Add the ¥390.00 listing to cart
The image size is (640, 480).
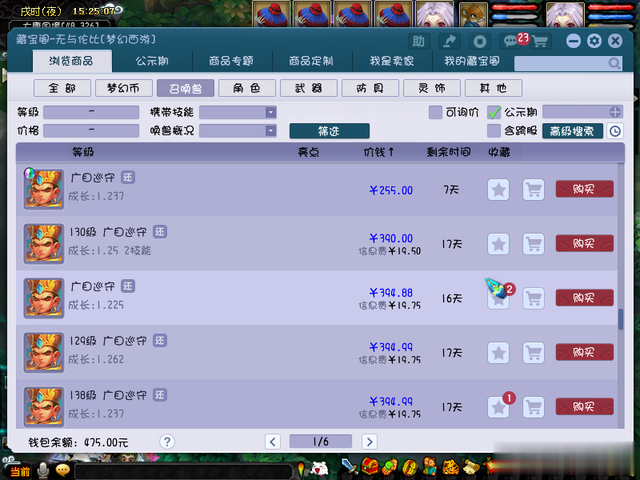click(x=533, y=244)
